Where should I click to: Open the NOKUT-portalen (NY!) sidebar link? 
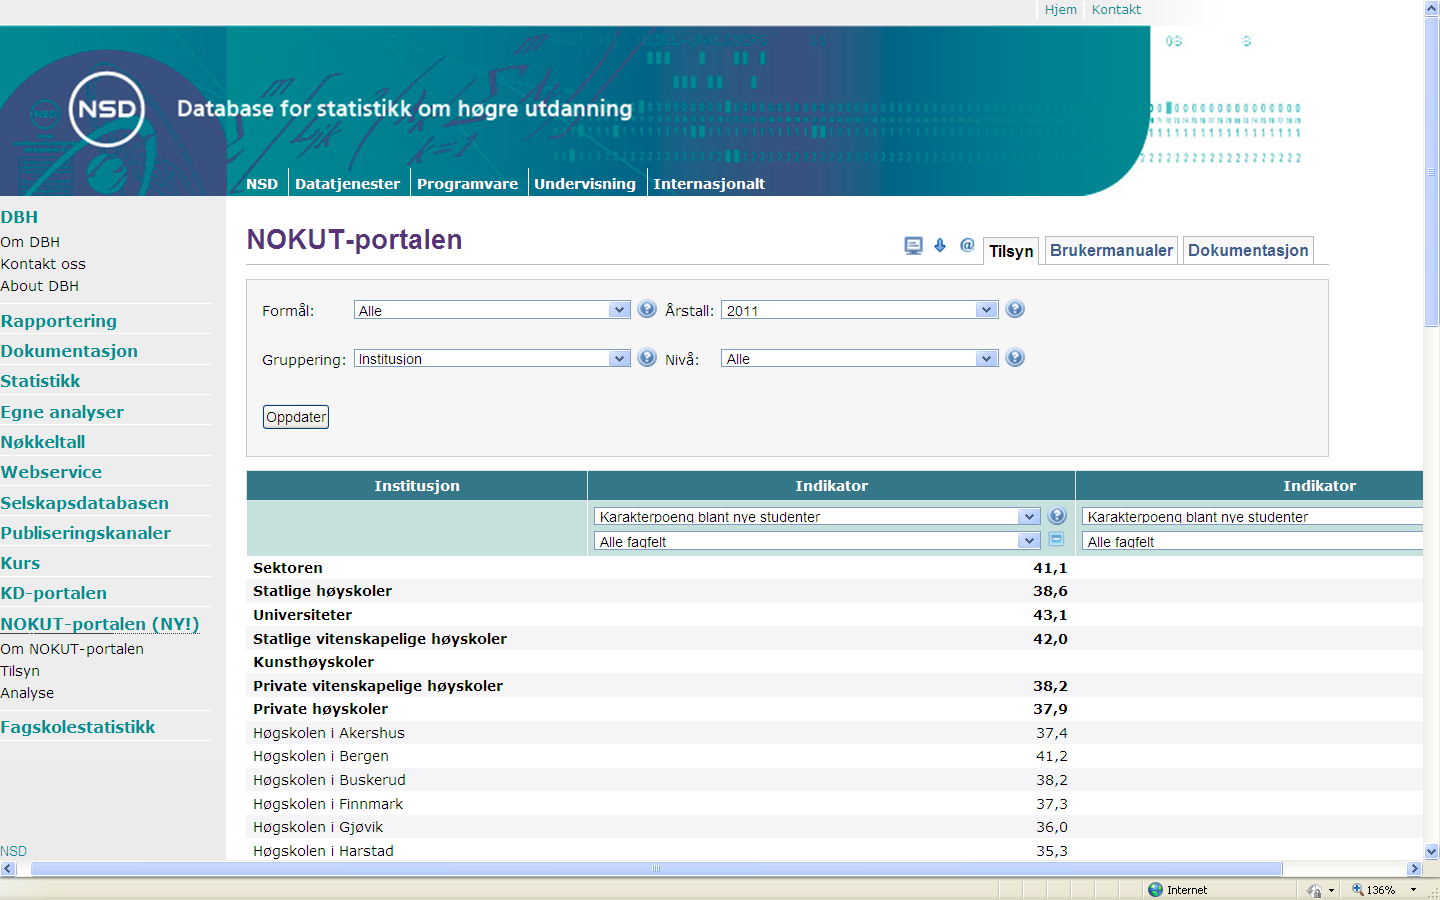[x=100, y=624]
